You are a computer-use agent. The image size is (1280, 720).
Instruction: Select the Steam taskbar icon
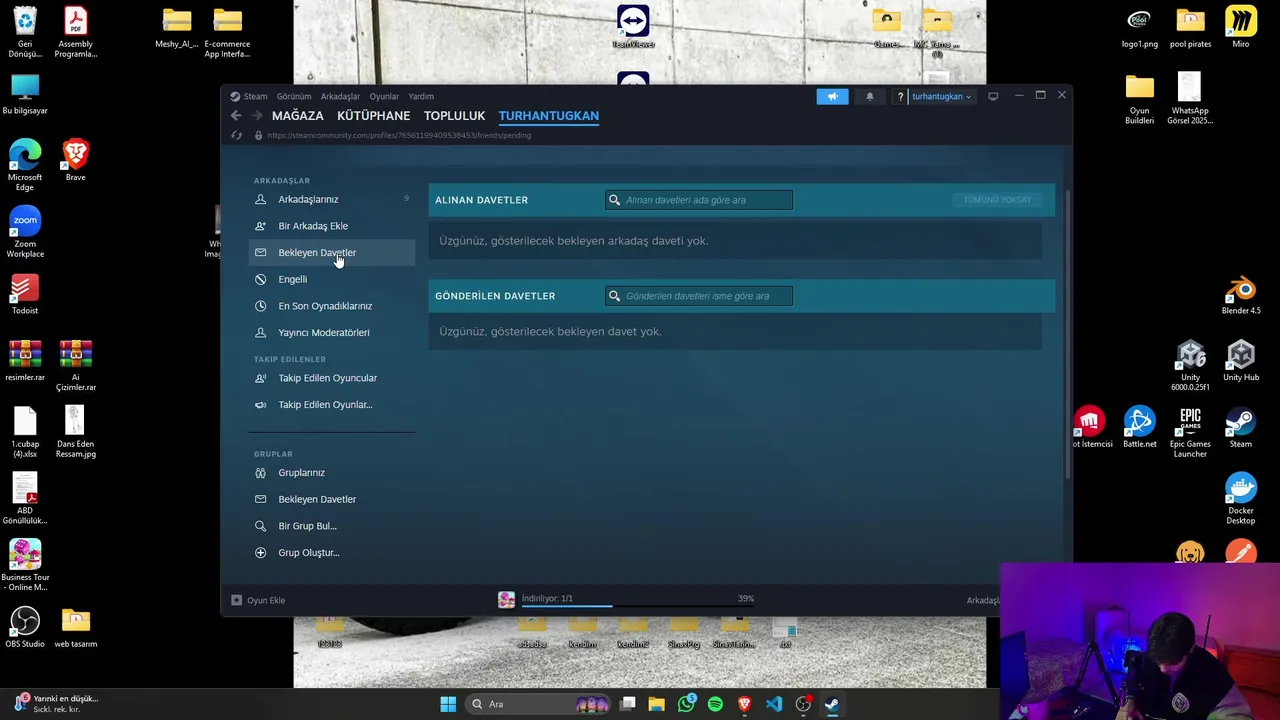pos(832,704)
